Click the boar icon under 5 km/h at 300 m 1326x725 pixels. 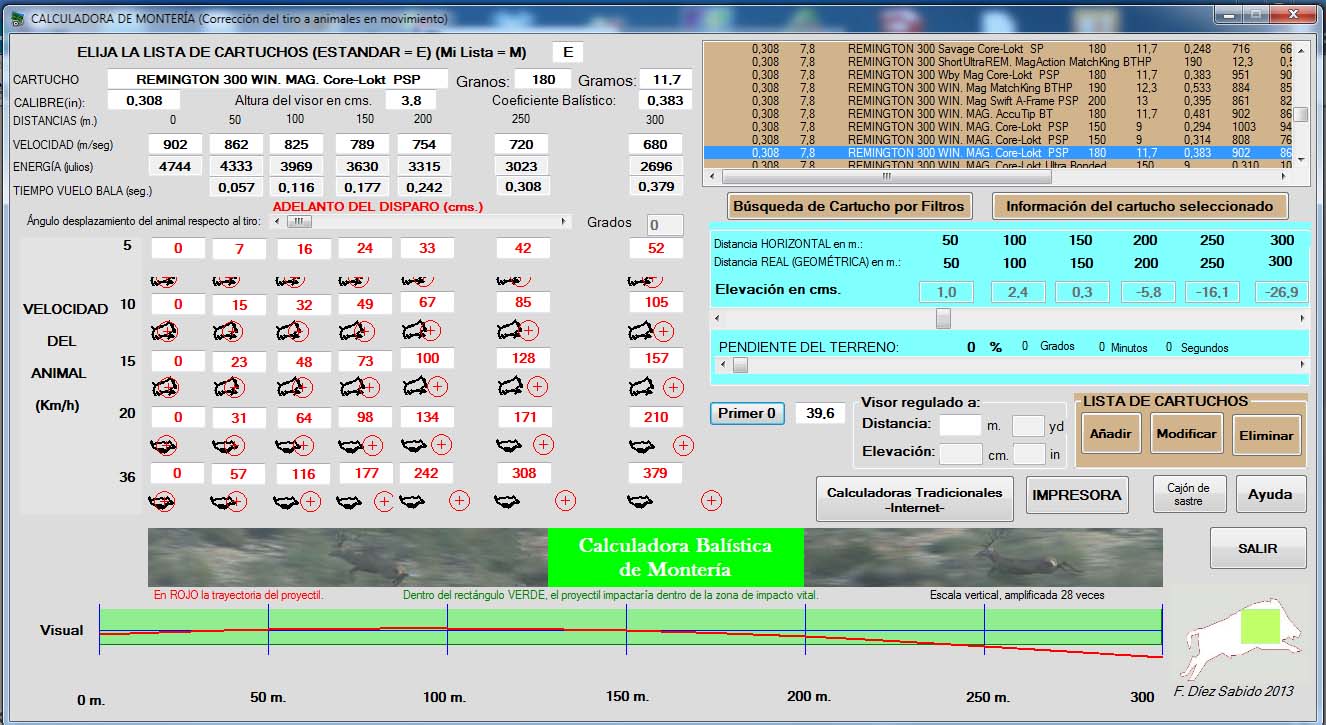645,281
